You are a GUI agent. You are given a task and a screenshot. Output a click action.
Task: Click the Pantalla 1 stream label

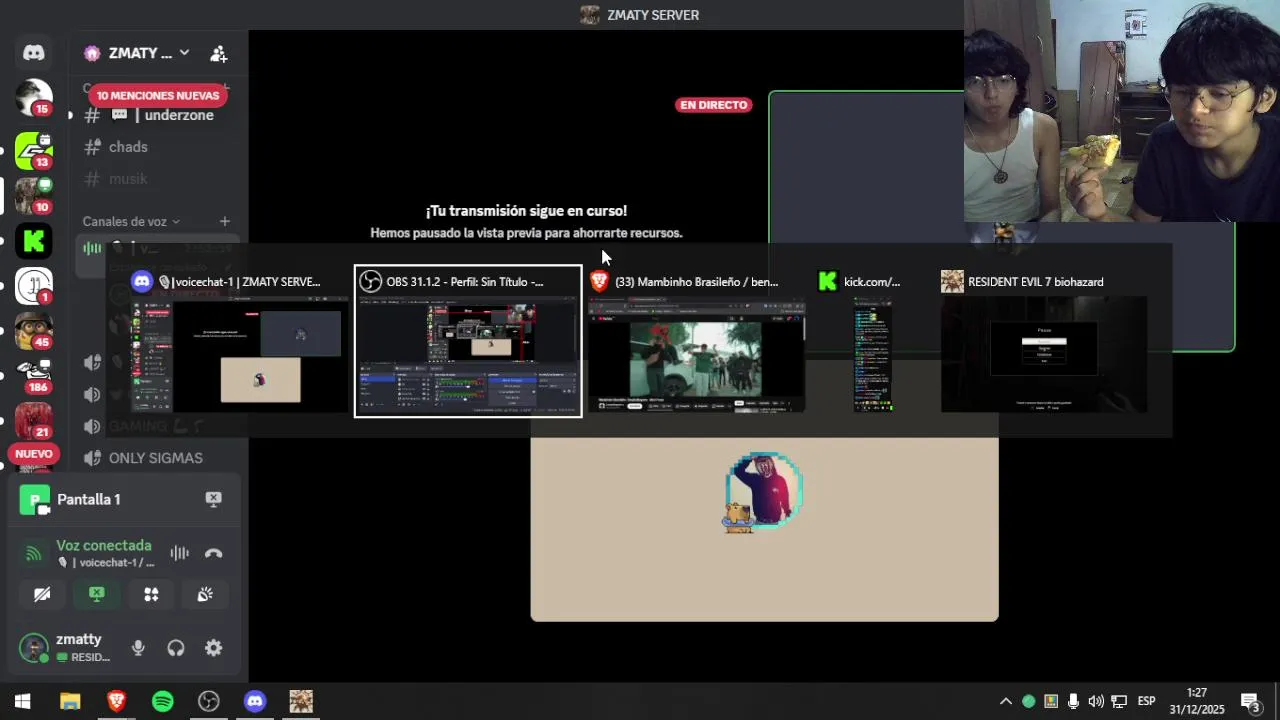click(x=89, y=499)
